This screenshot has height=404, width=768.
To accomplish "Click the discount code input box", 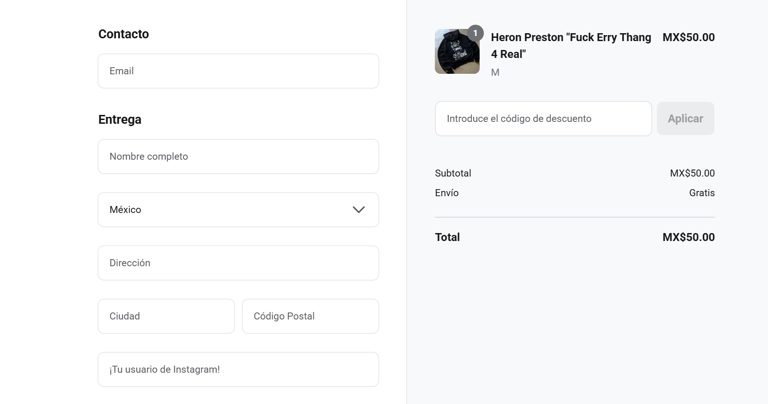I will tap(543, 119).
